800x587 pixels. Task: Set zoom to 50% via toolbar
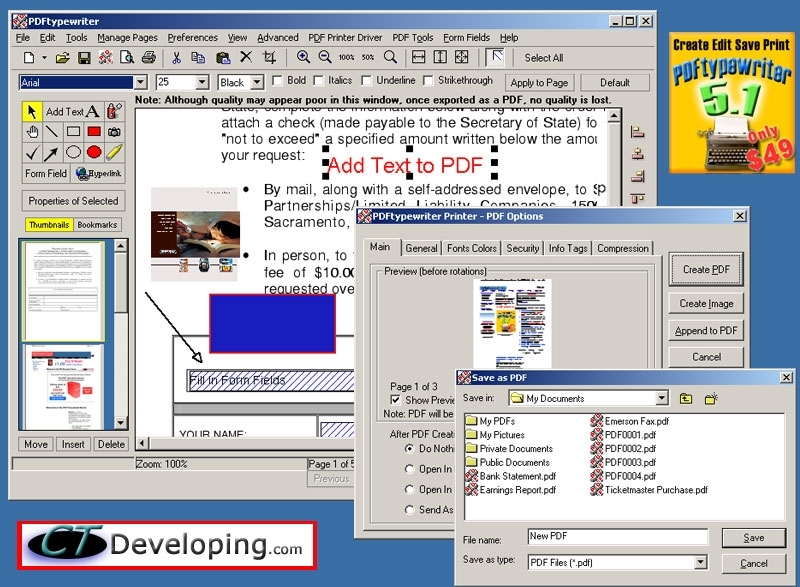tap(368, 58)
